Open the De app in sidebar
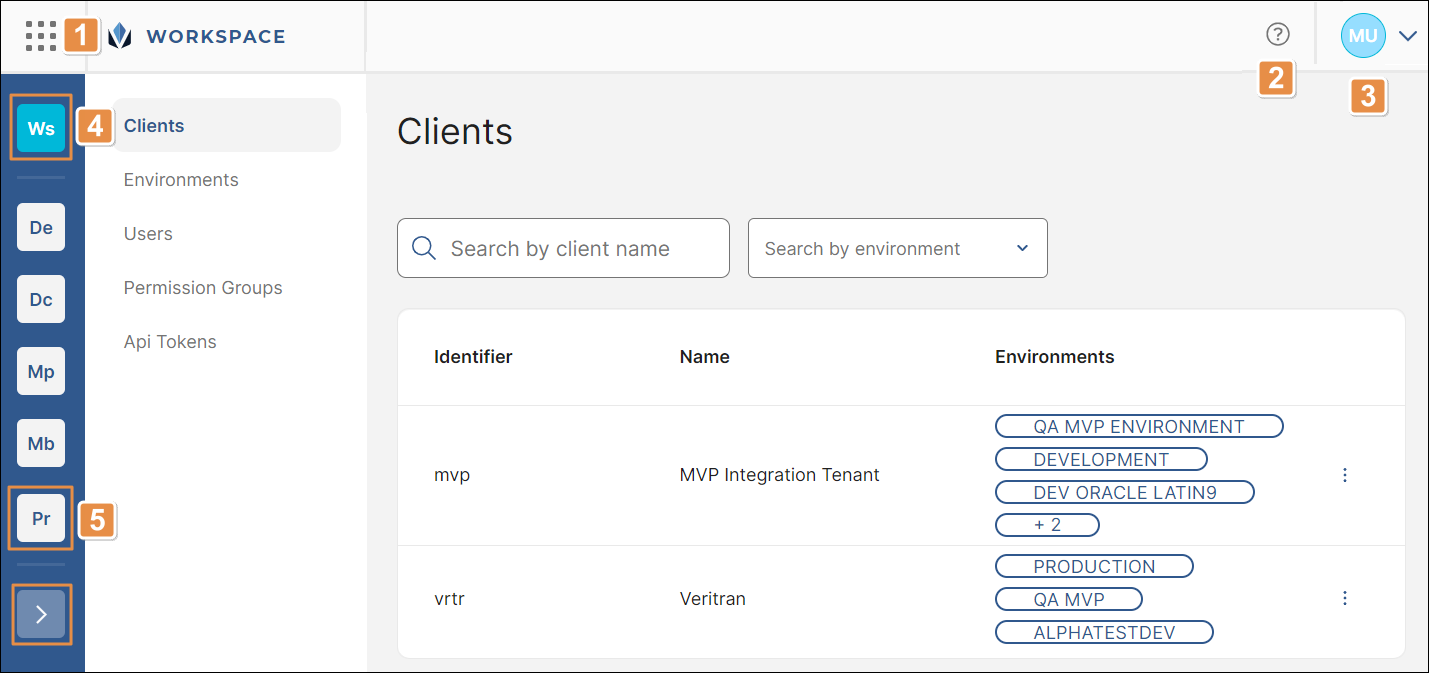 coord(41,227)
